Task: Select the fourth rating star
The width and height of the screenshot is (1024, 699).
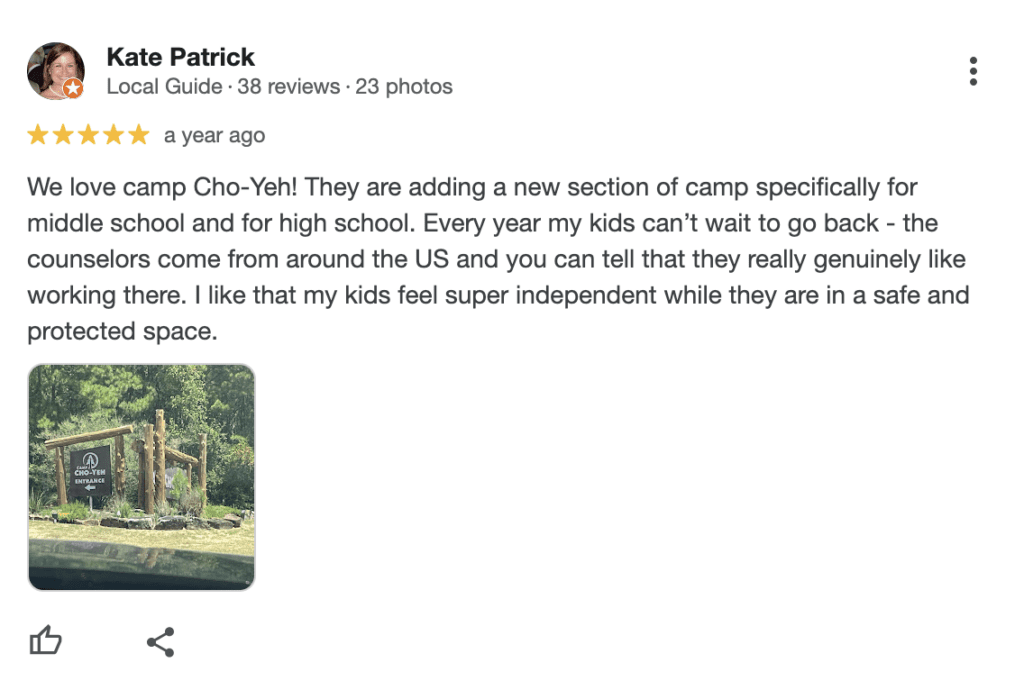Action: [x=113, y=135]
